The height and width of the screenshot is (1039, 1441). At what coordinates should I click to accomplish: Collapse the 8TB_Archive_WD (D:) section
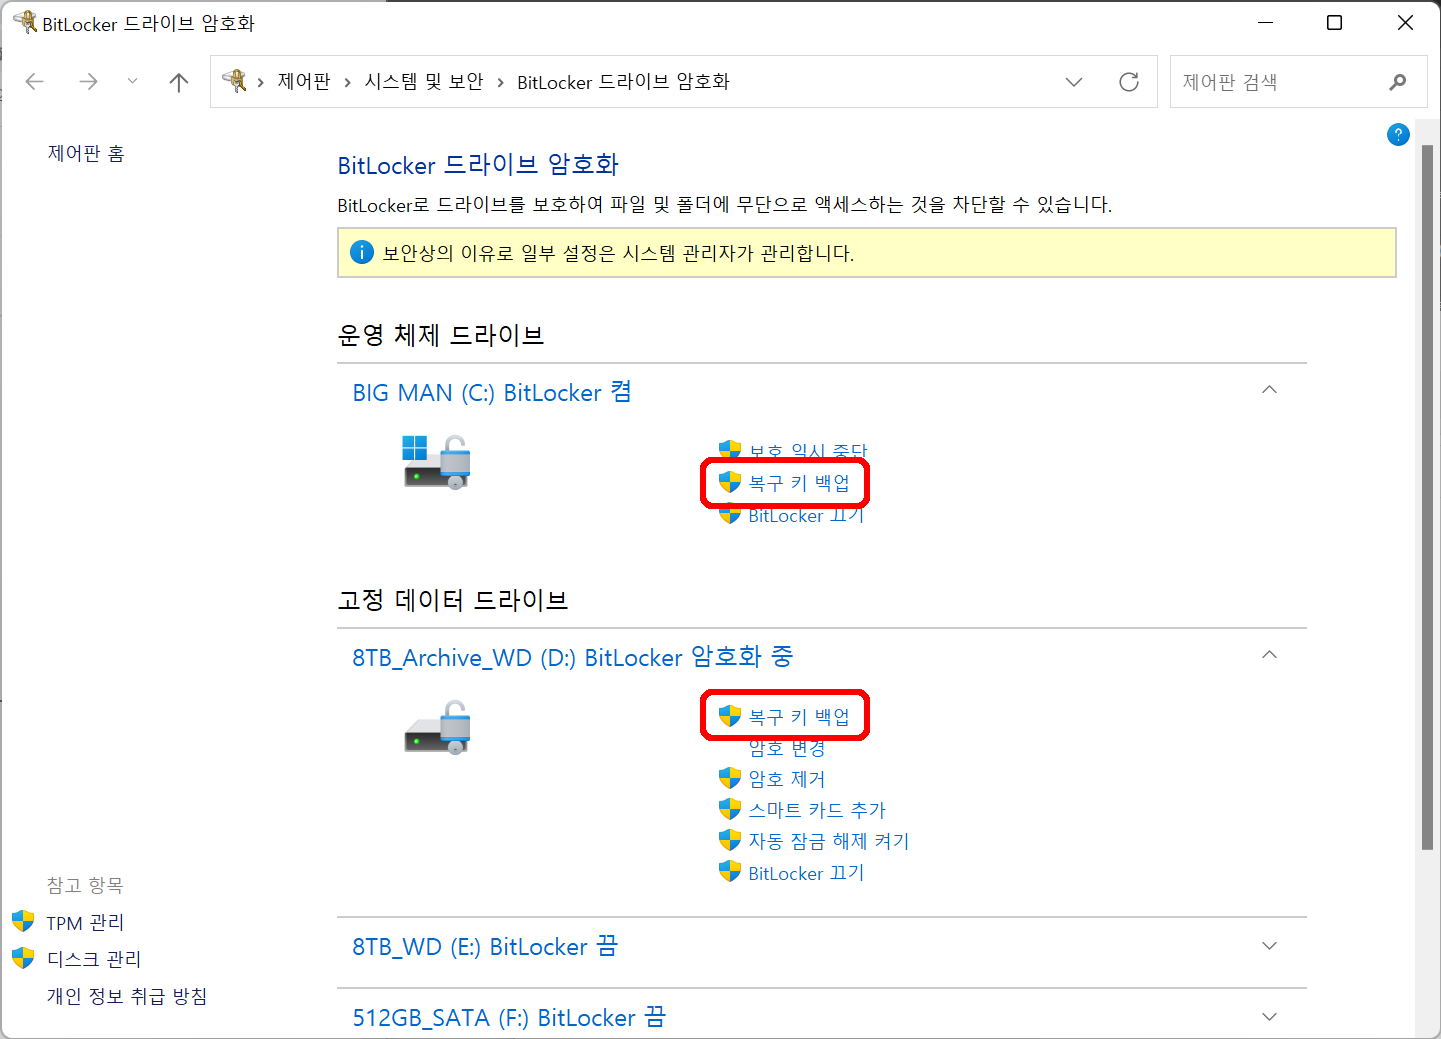tap(1269, 655)
